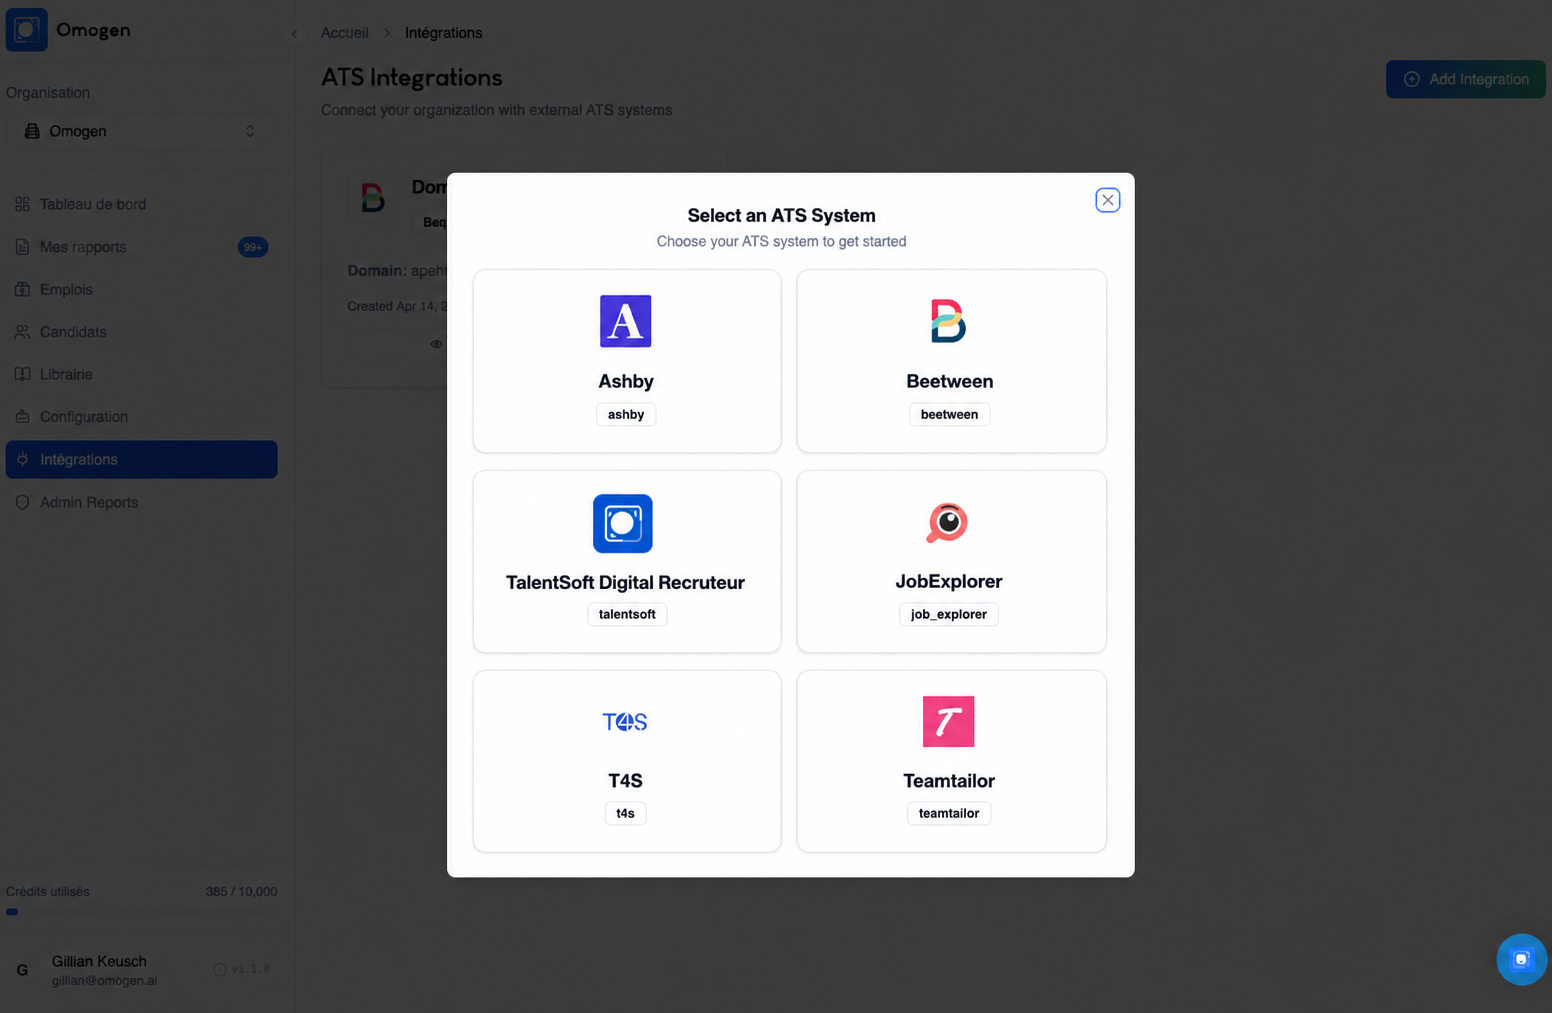This screenshot has width=1552, height=1013.
Task: Navigate to Candidats
Action: [141, 332]
